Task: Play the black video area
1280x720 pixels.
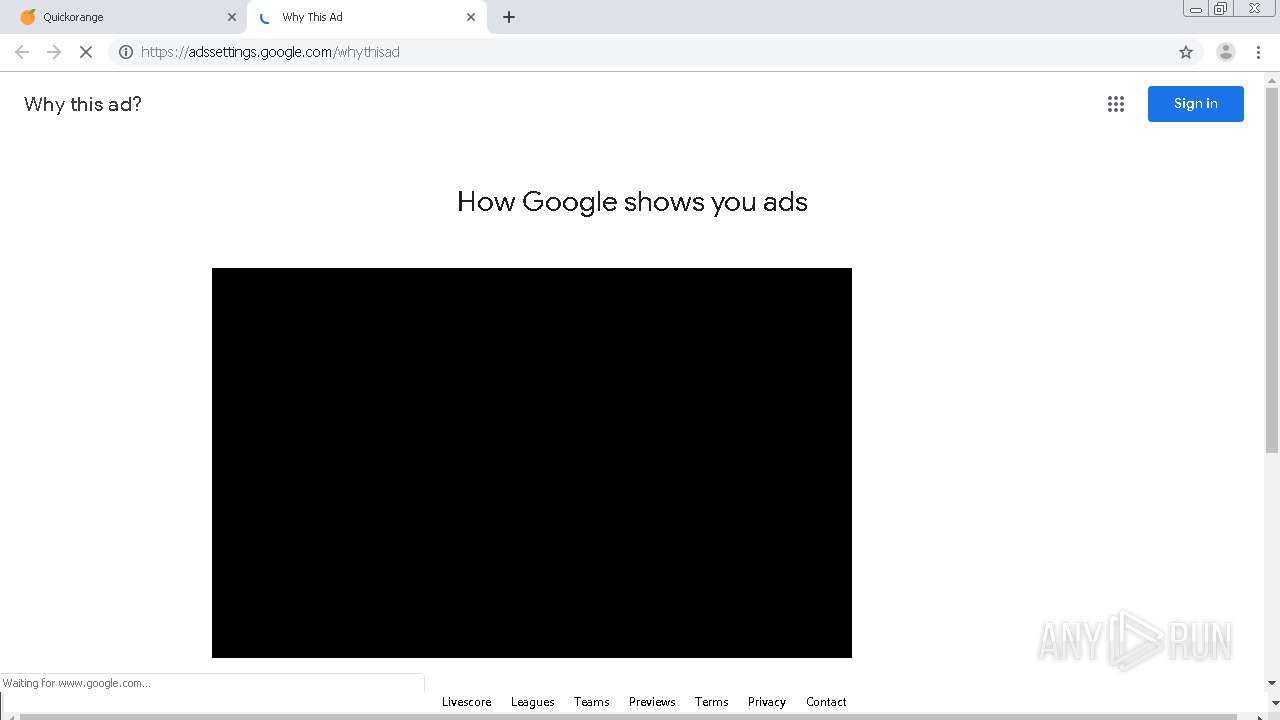Action: point(532,463)
